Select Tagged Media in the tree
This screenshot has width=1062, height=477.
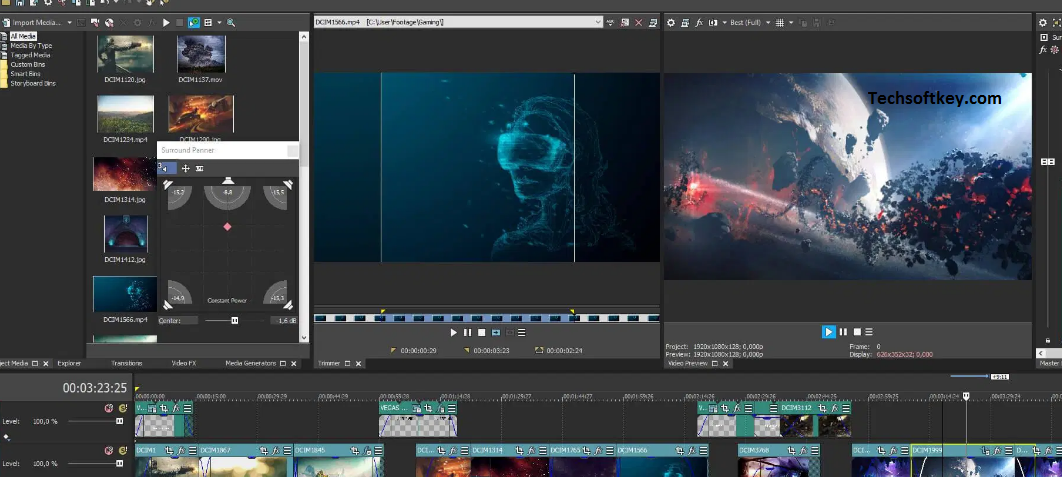(x=30, y=55)
